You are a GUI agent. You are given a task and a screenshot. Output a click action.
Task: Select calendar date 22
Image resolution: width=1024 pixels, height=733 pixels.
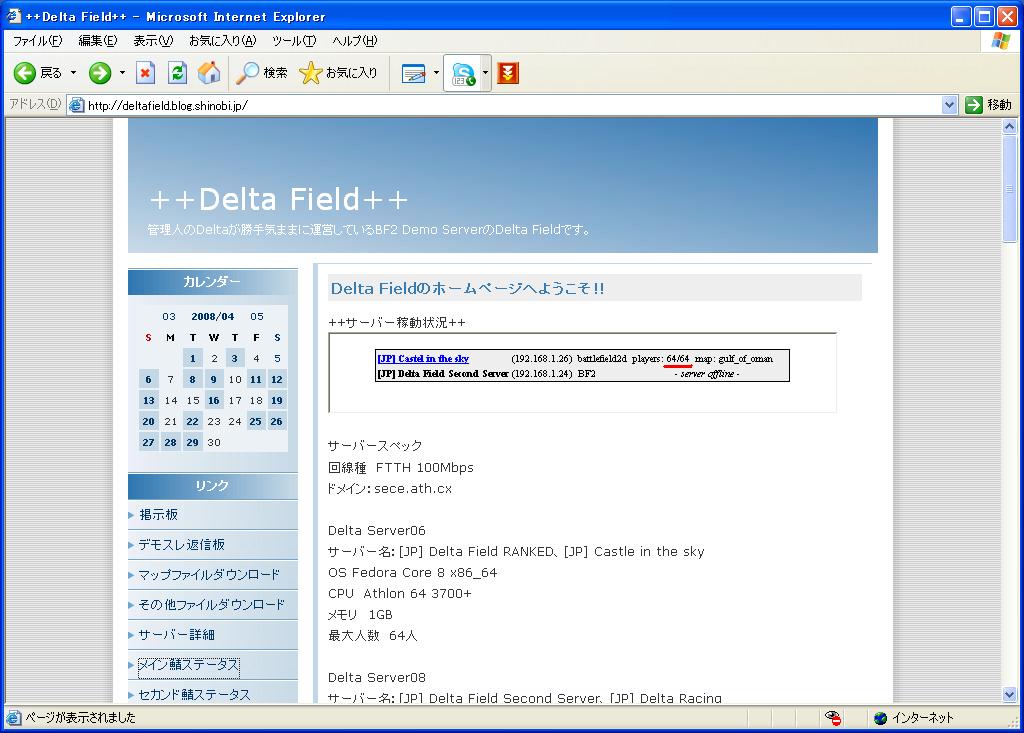[192, 421]
